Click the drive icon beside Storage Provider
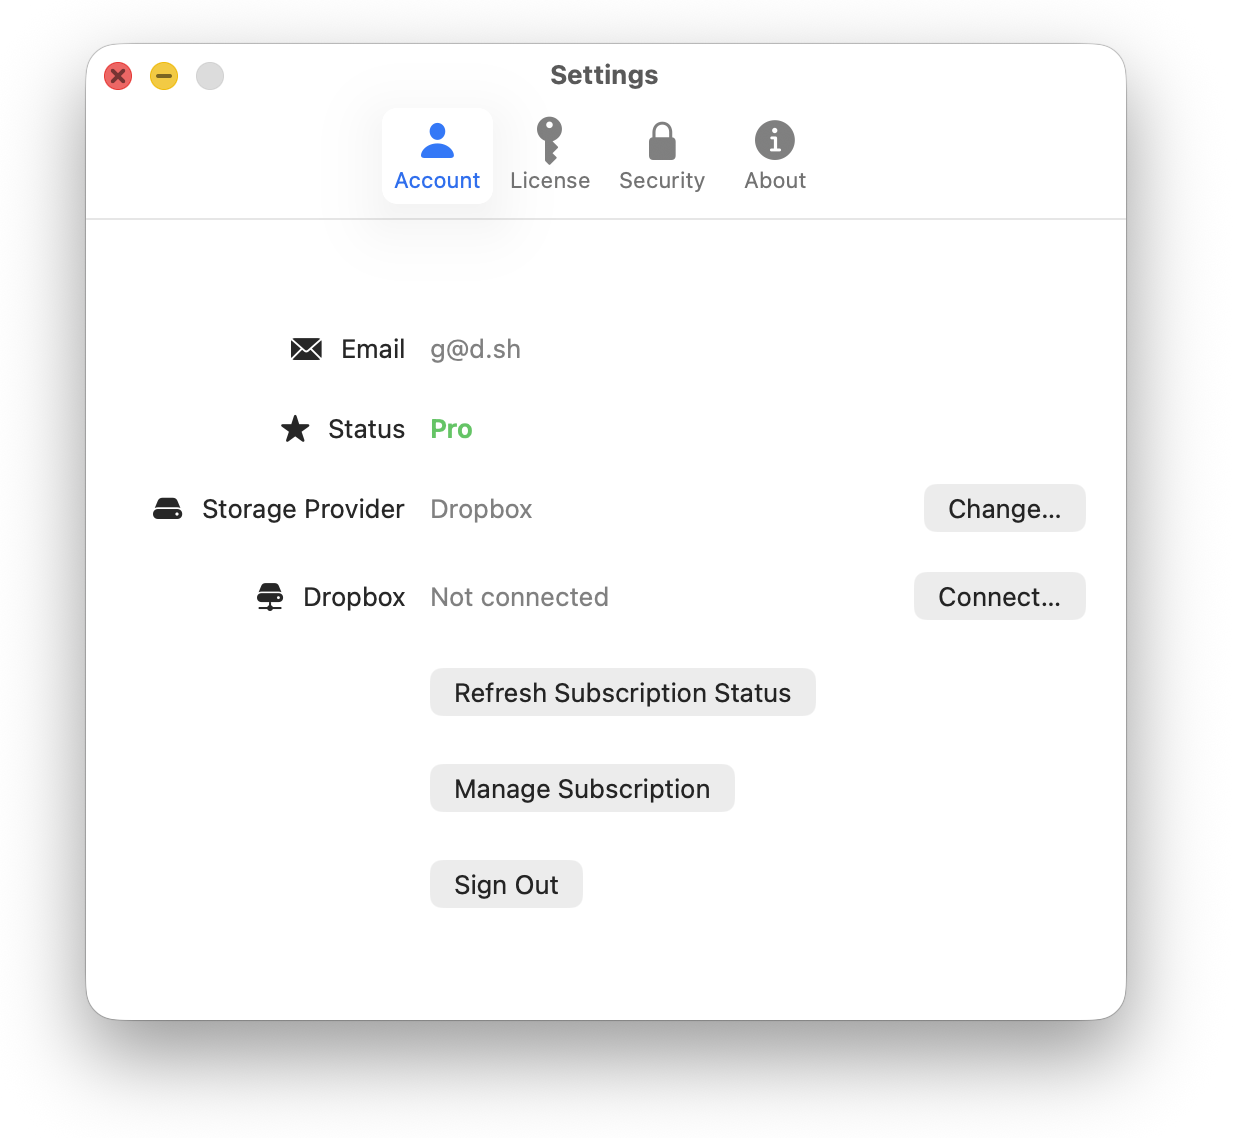The width and height of the screenshot is (1240, 1138). pos(167,508)
